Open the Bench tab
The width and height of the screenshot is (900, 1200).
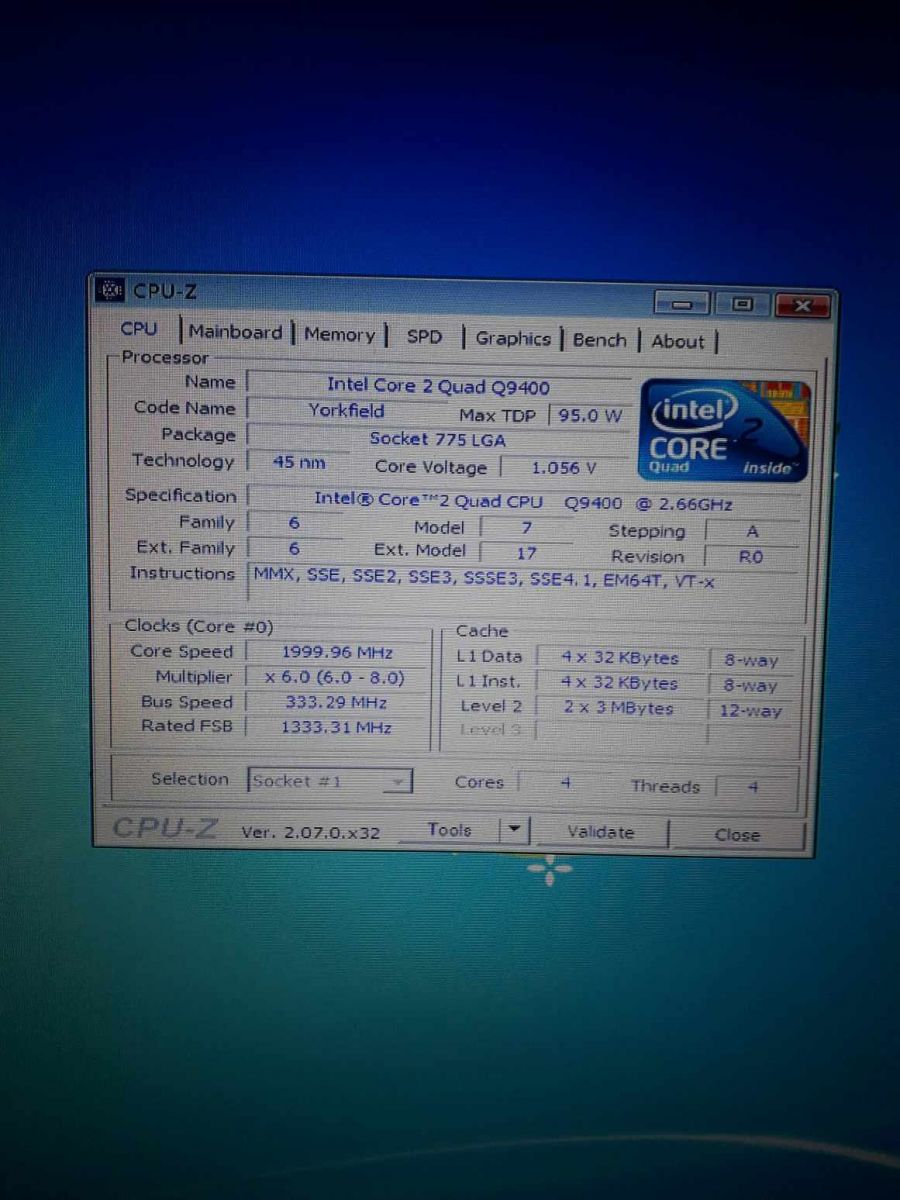599,339
